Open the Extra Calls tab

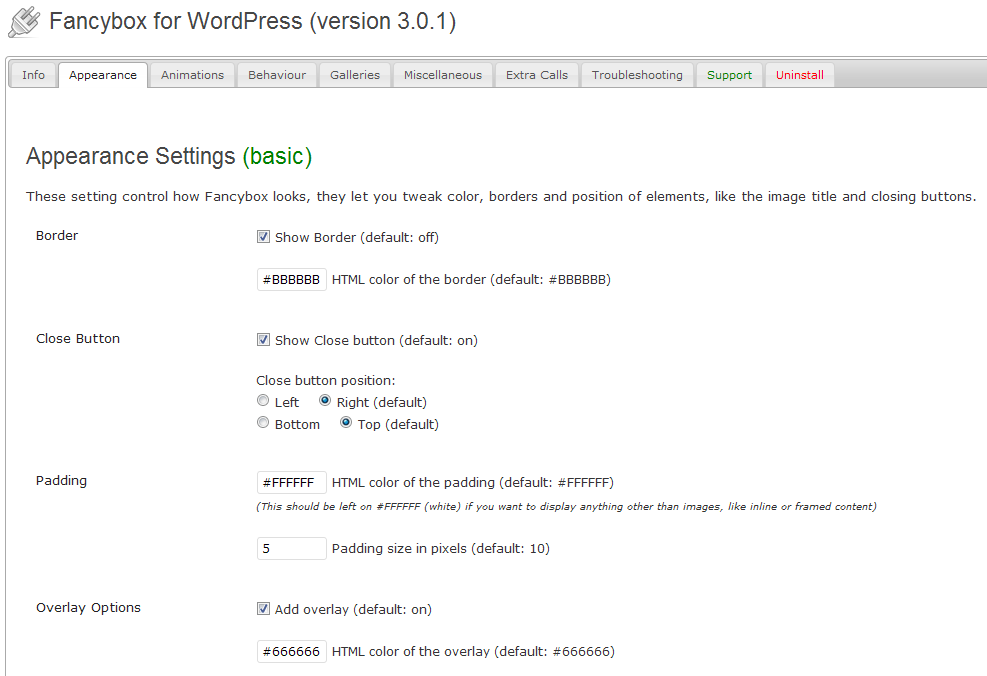pyautogui.click(x=536, y=75)
